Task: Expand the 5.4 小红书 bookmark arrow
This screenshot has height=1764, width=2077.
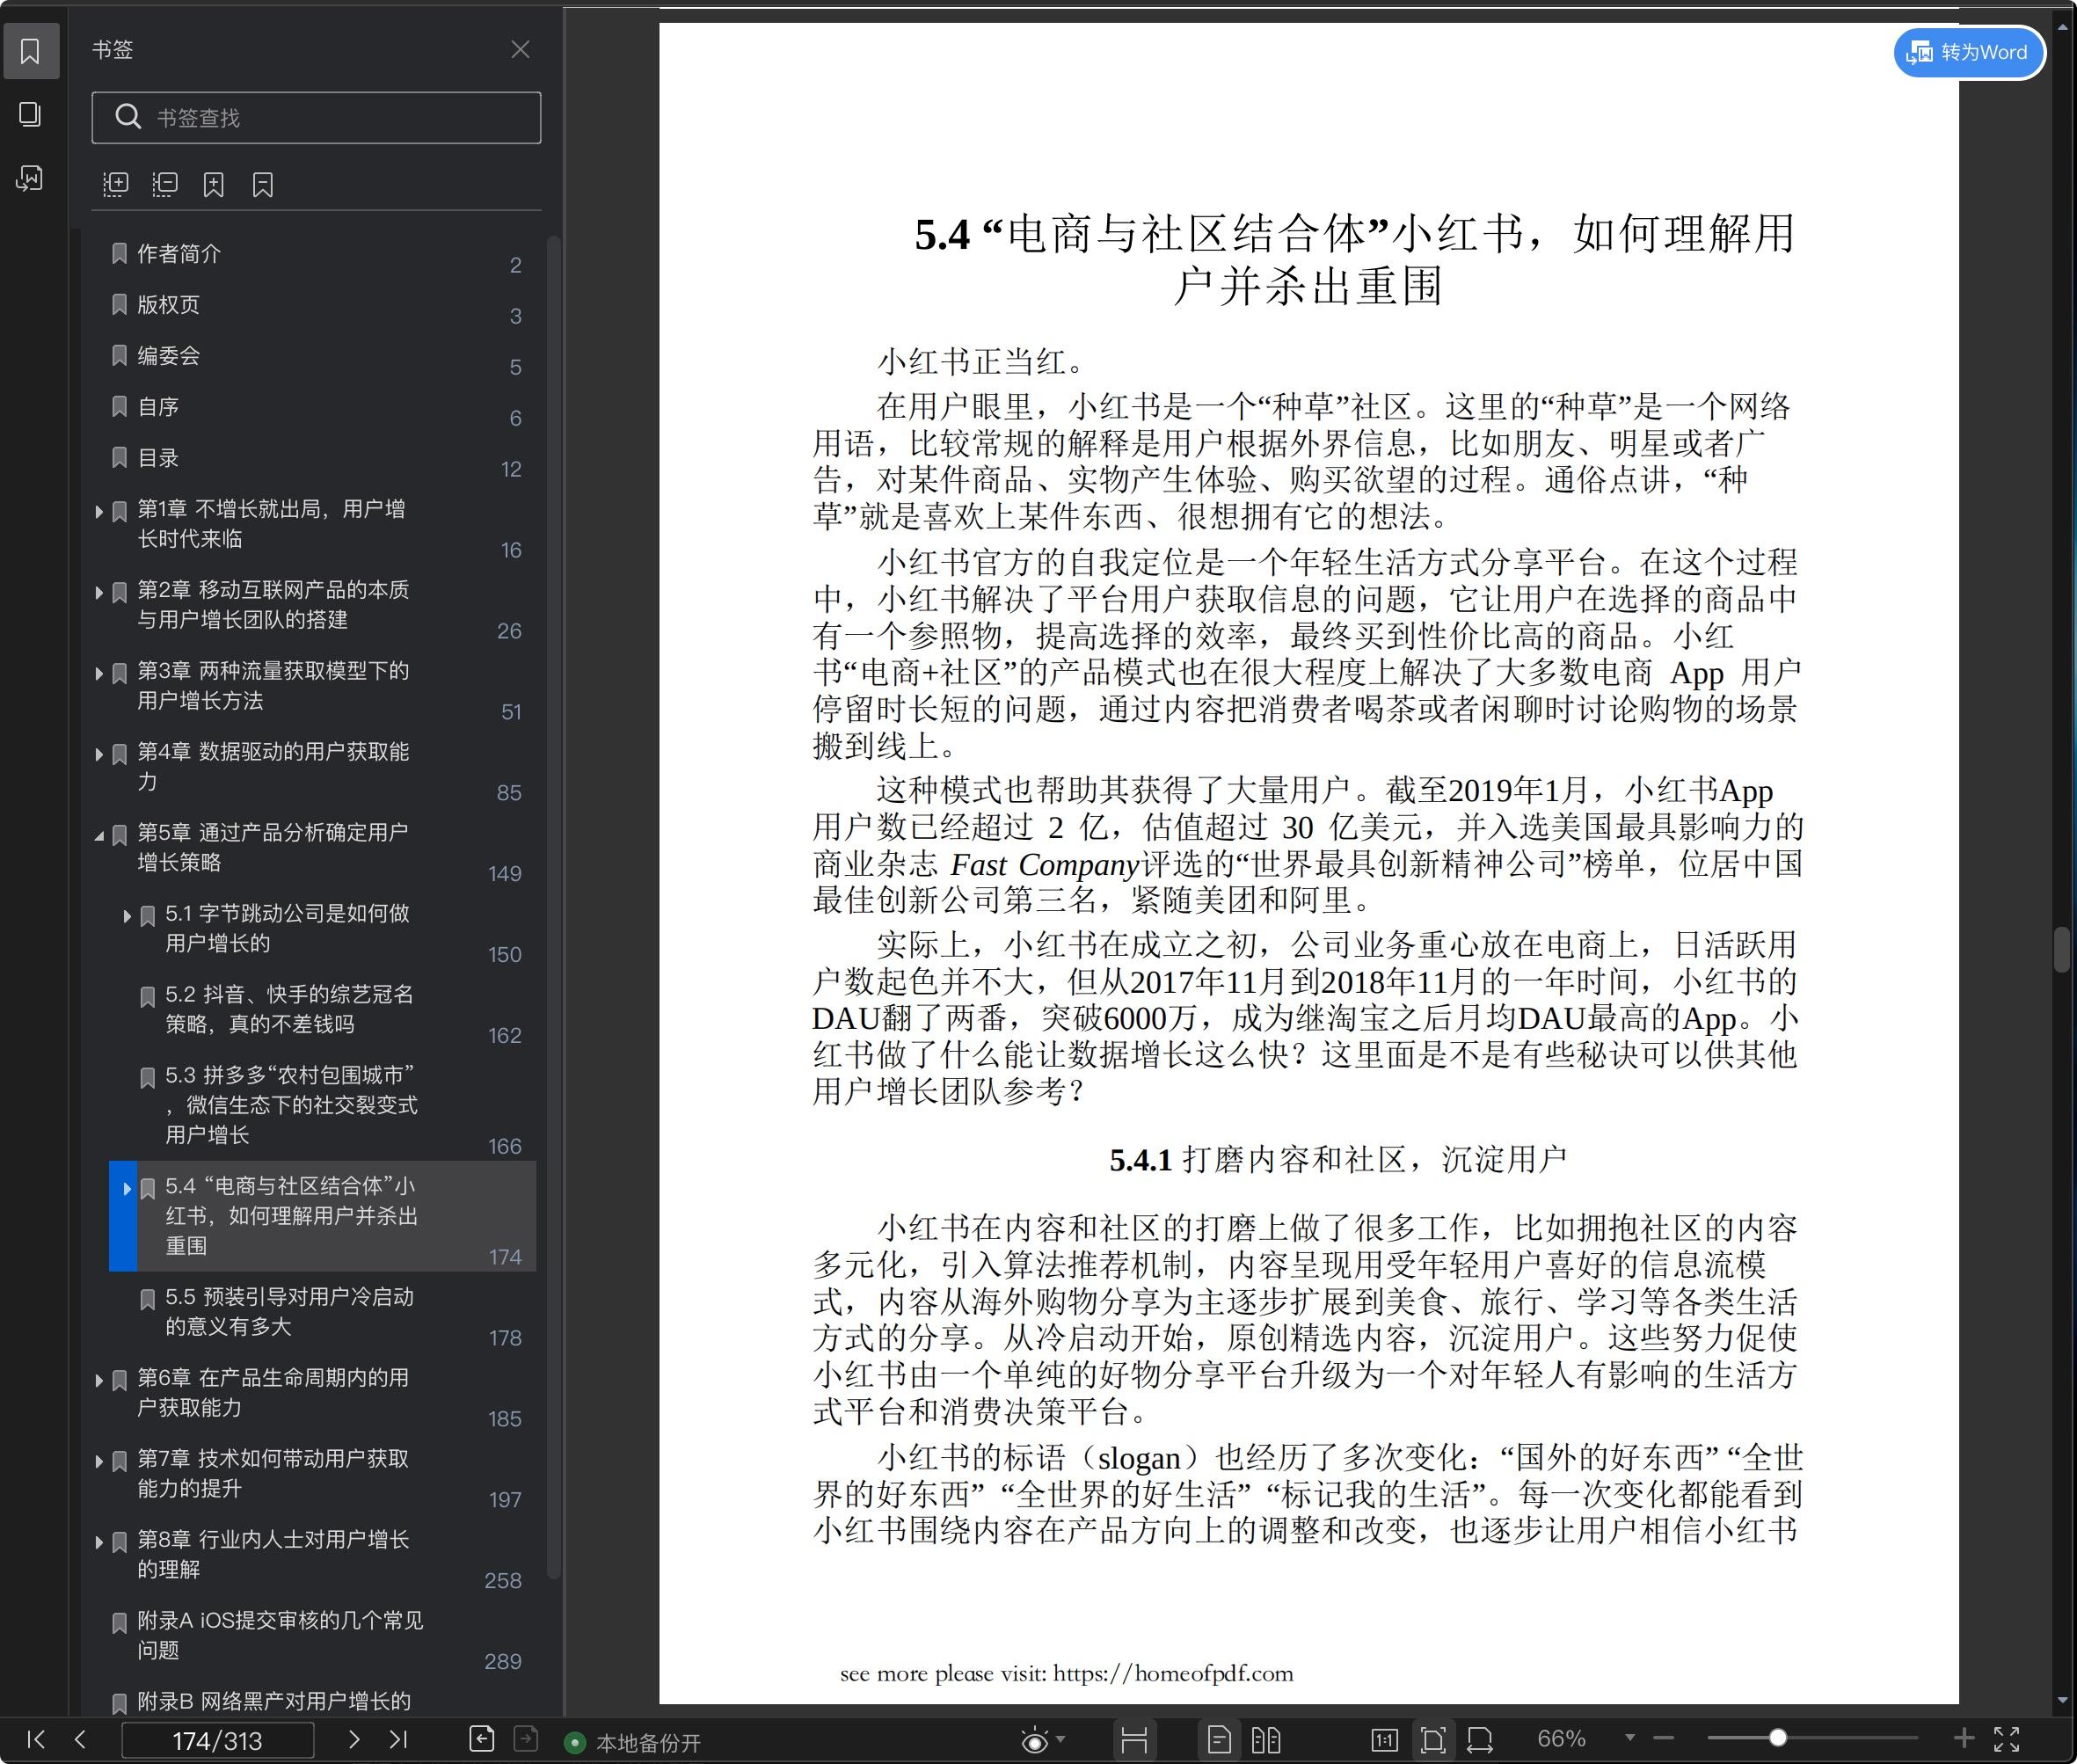Action: 127,1189
